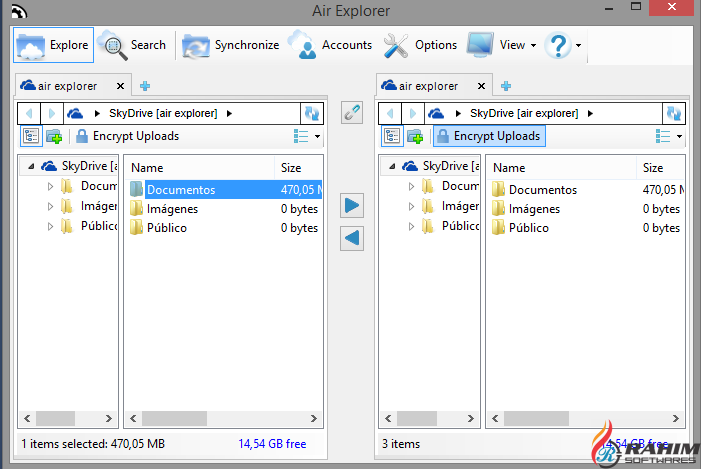Select Público folder in left file list
The image size is (701, 469).
pos(159,228)
